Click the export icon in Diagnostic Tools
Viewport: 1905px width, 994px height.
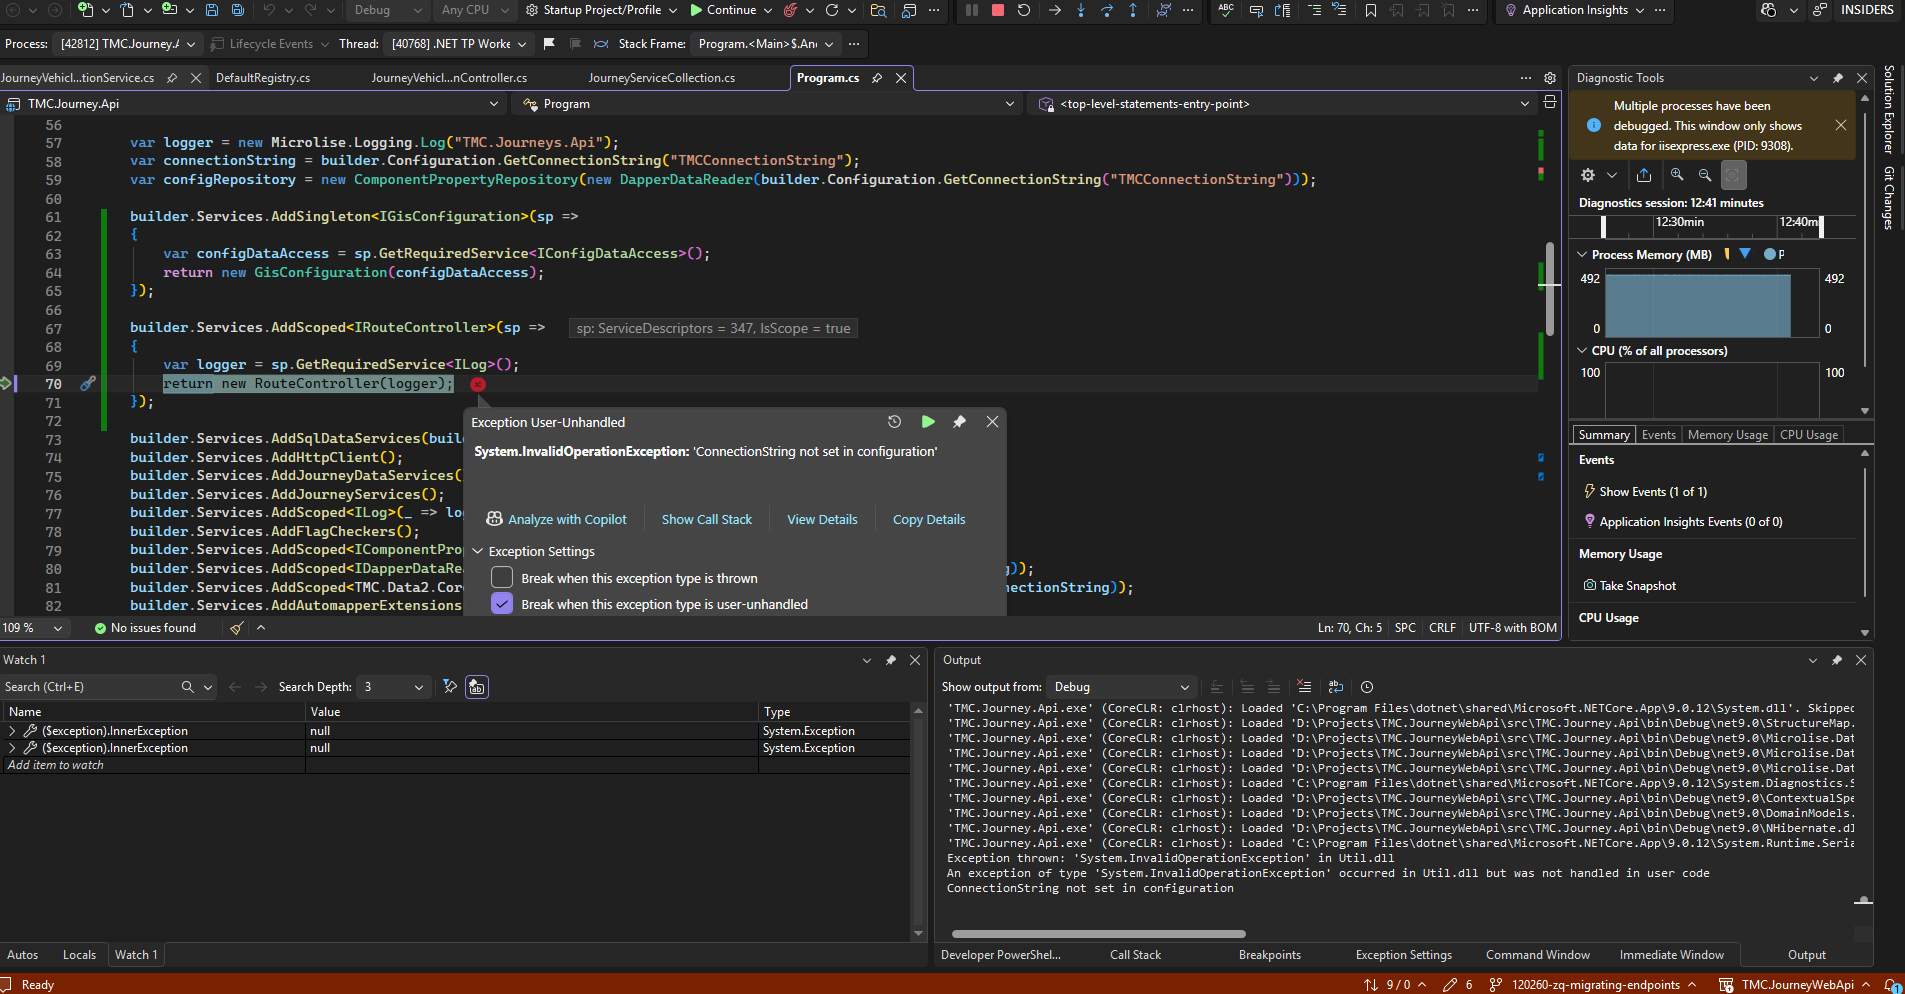1644,175
